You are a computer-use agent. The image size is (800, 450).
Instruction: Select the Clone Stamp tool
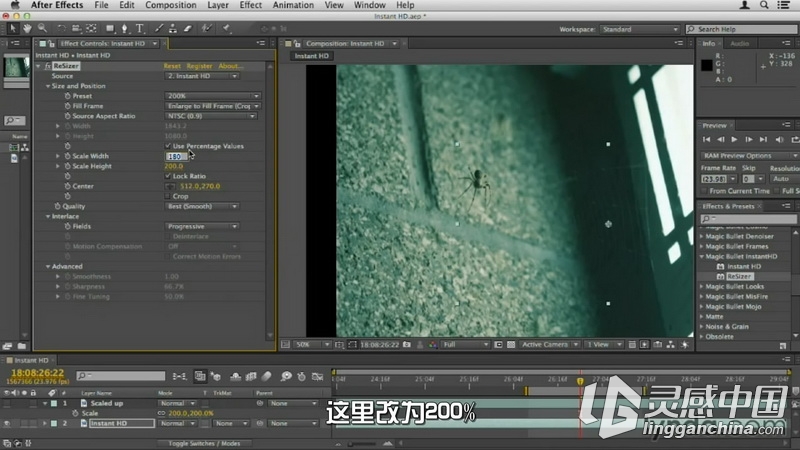pos(173,29)
